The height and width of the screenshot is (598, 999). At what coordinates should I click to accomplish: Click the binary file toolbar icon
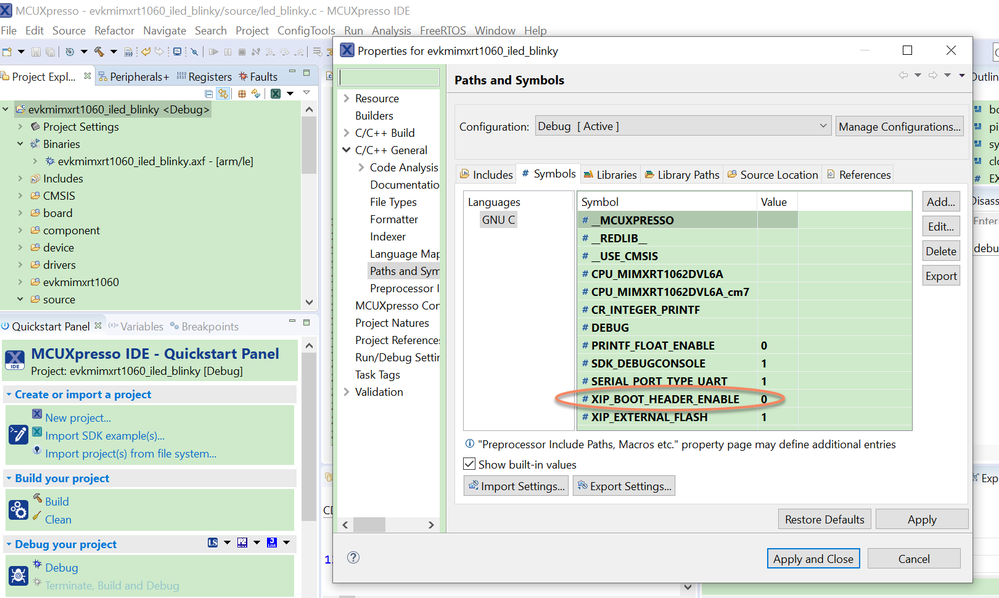[x=128, y=52]
